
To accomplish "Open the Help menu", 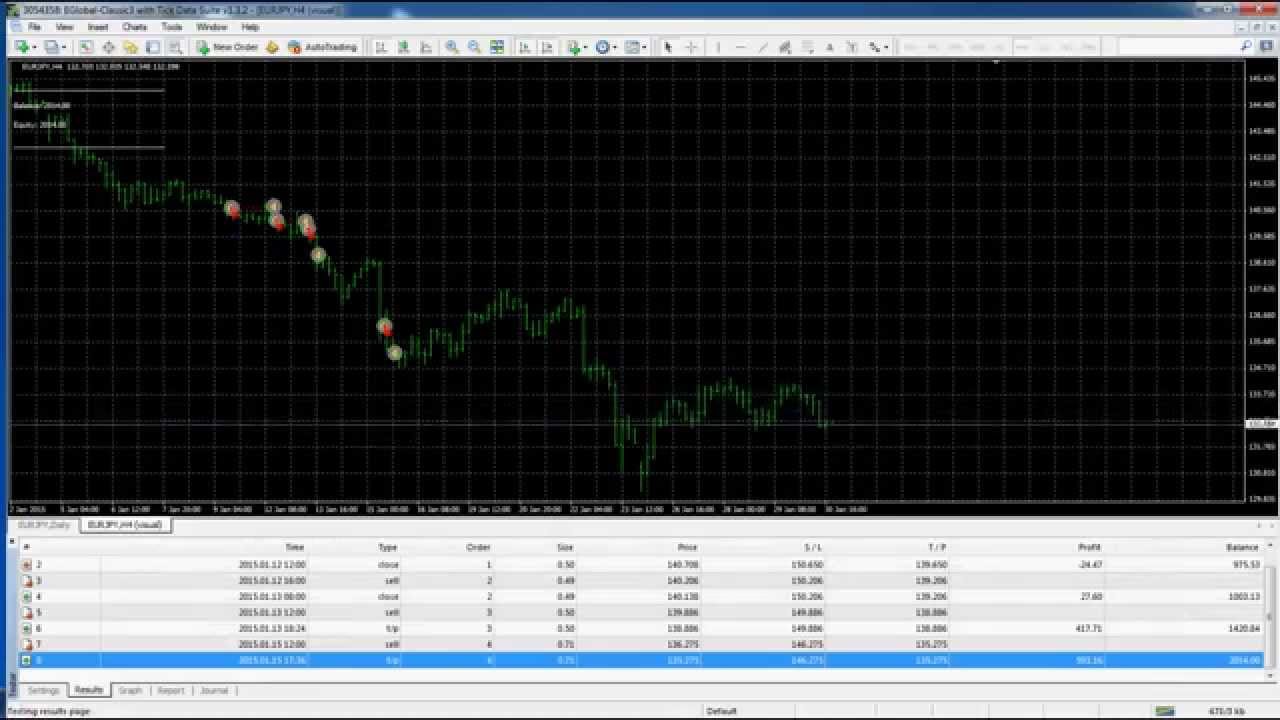I will (251, 27).
